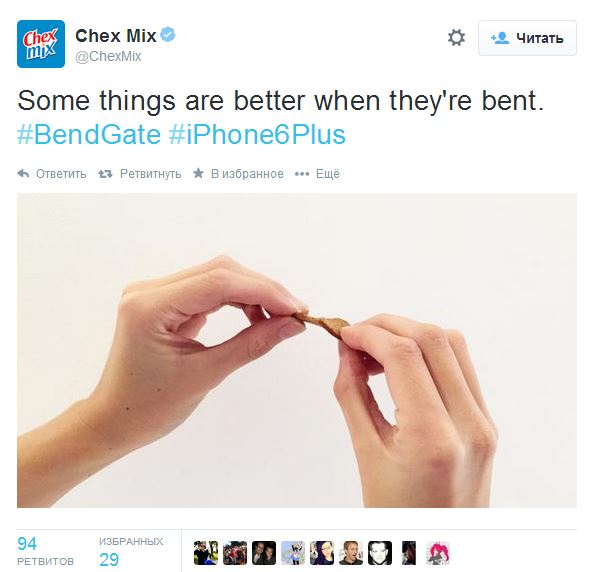
Task: Click the Chex Mix account name
Action: [x=116, y=36]
